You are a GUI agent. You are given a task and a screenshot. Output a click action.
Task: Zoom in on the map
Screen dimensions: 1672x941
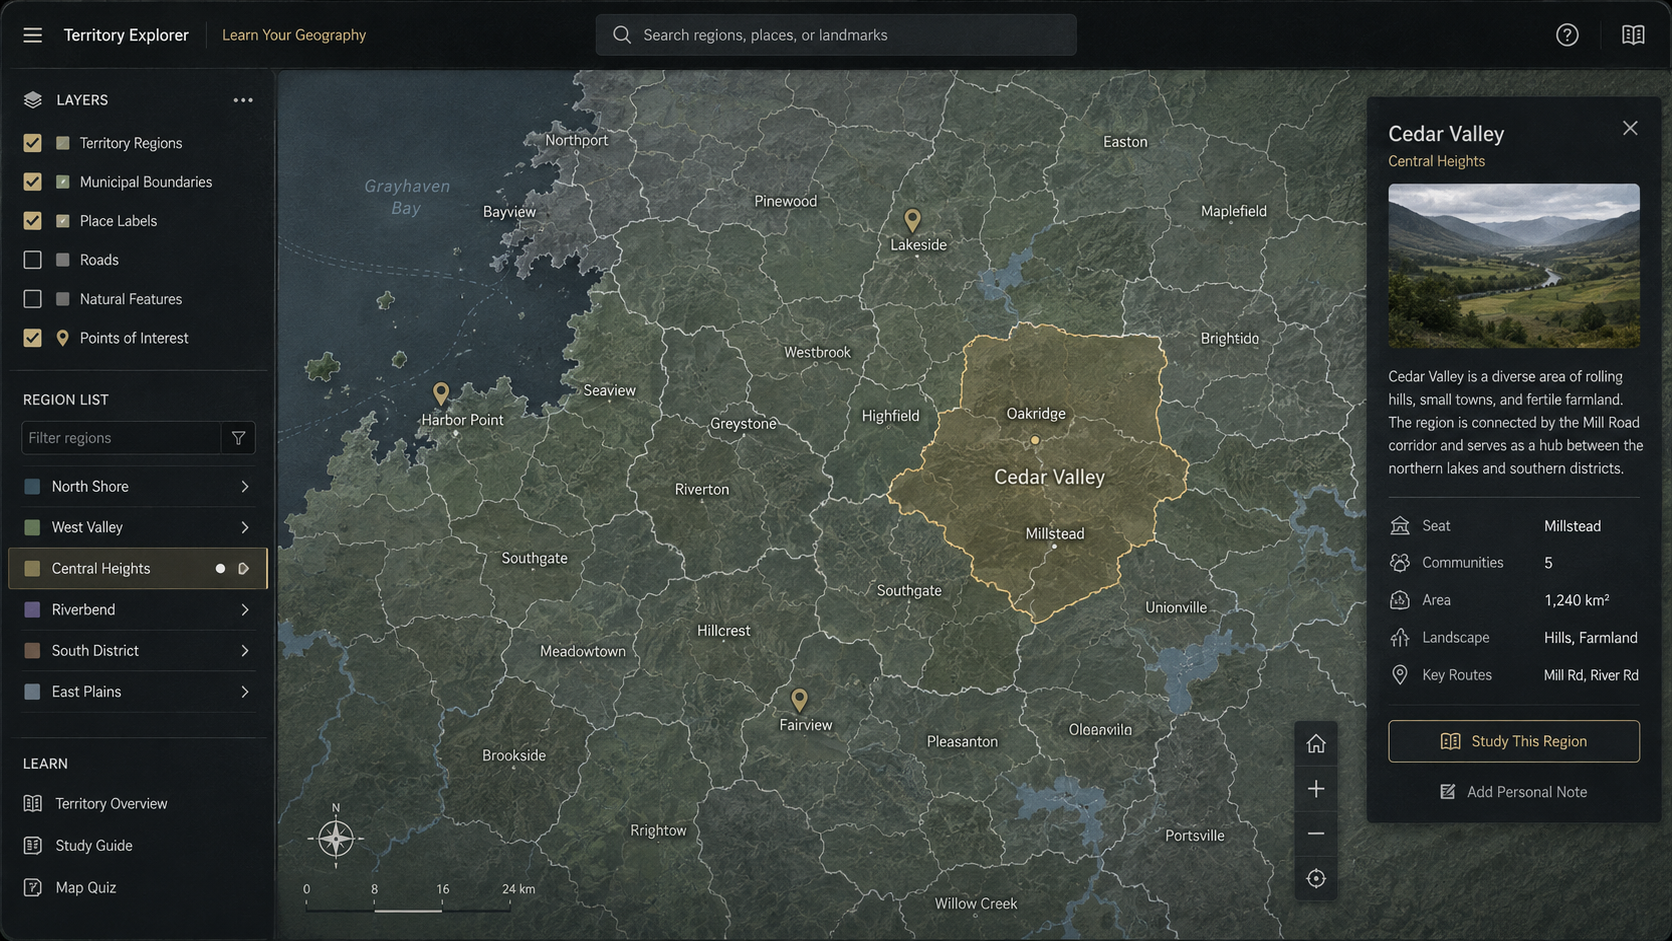point(1316,789)
